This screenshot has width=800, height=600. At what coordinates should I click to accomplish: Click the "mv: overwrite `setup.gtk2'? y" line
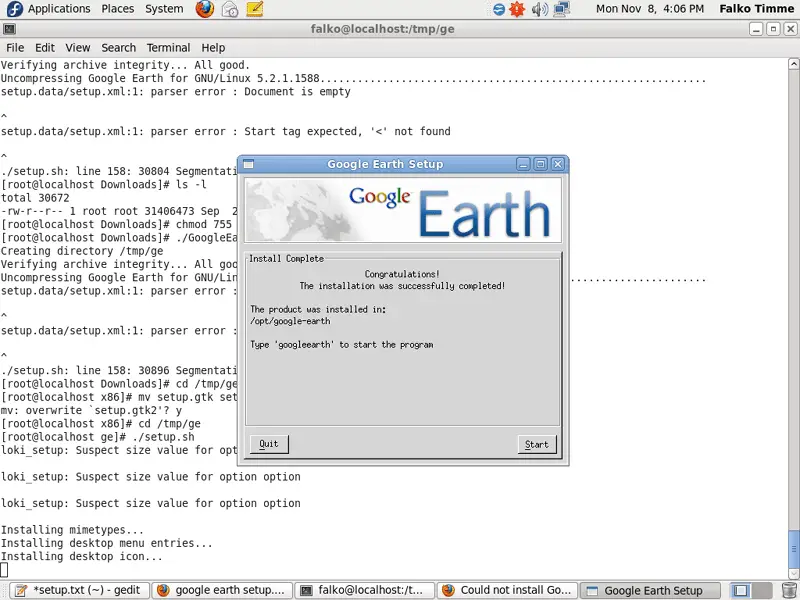[x=91, y=410]
